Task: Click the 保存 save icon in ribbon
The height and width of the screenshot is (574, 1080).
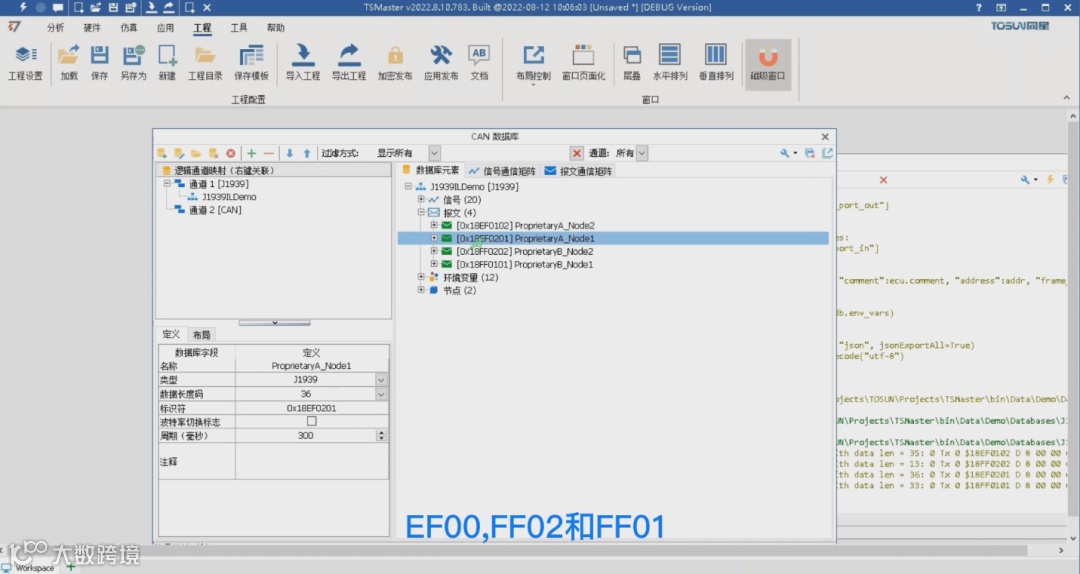Action: click(x=100, y=63)
